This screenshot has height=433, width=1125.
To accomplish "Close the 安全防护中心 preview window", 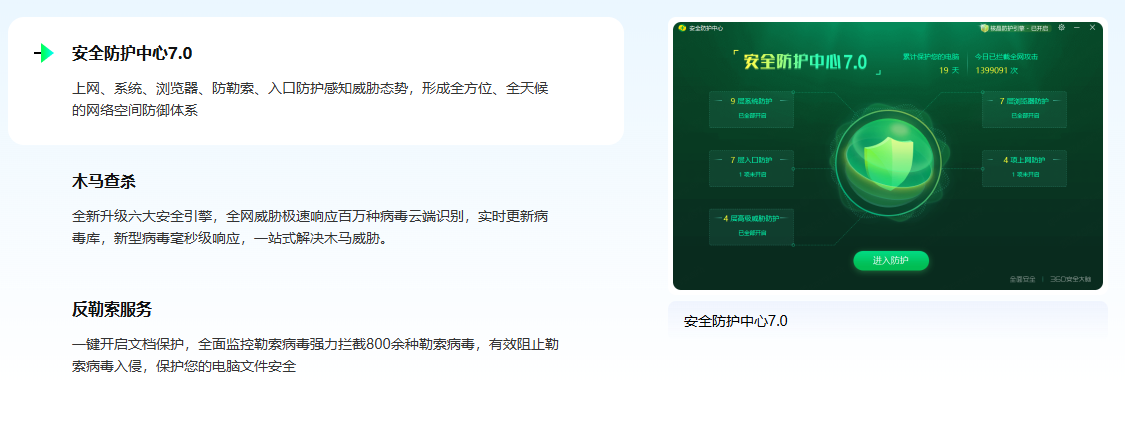I will 1093,28.
